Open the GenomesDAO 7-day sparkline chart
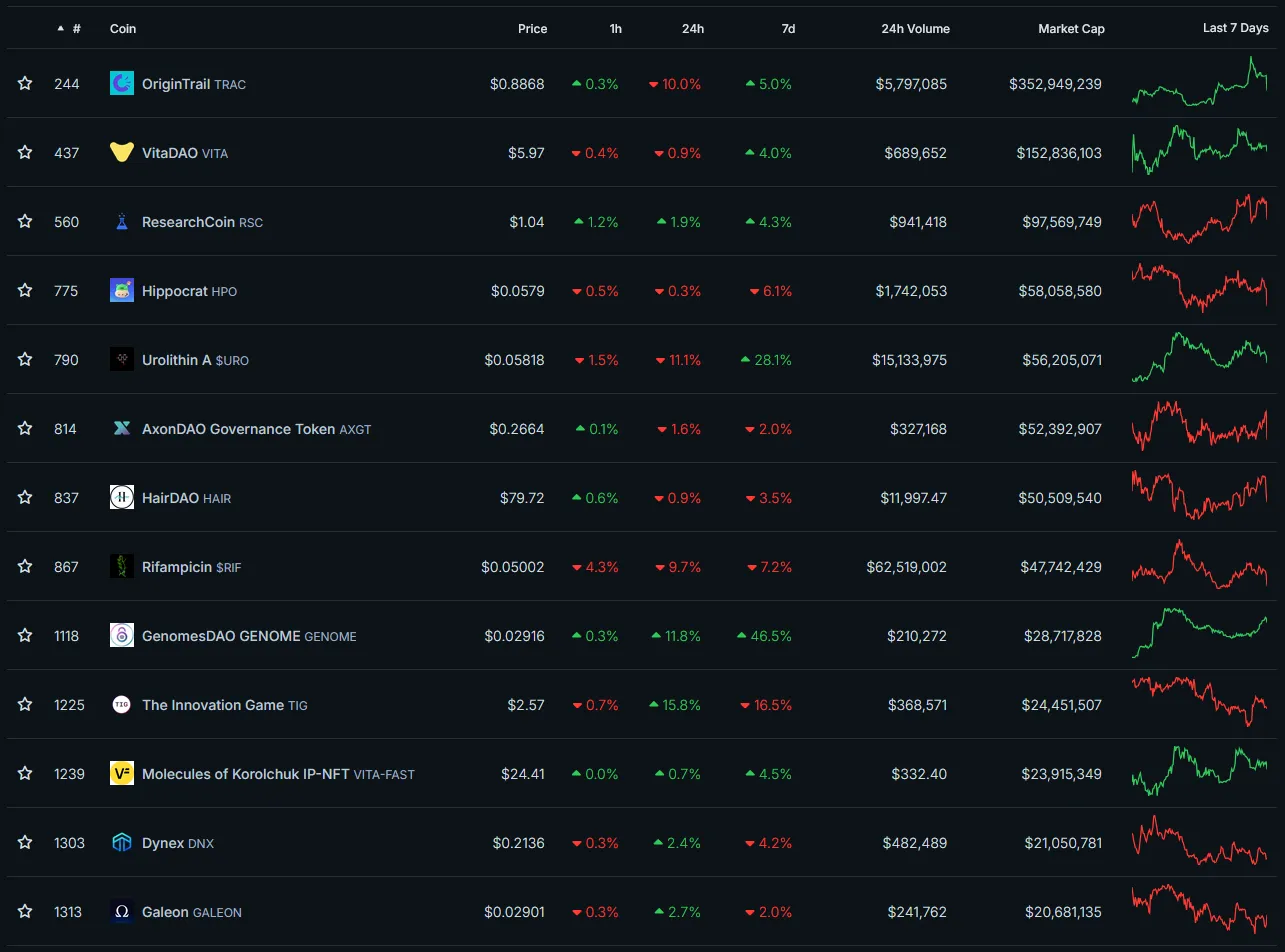The image size is (1285, 952). click(1200, 633)
